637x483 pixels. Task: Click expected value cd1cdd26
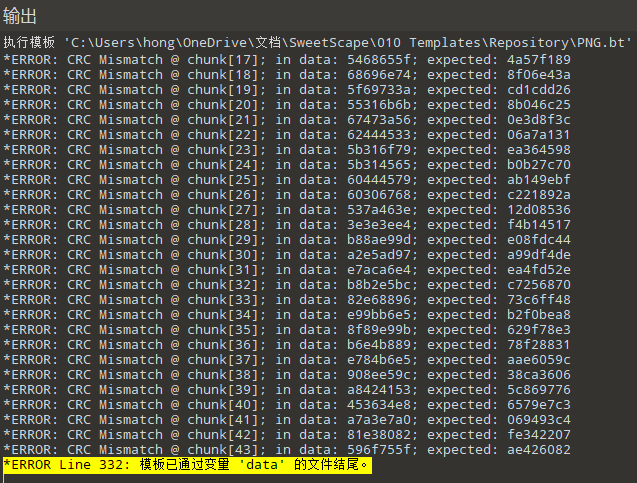[539, 90]
